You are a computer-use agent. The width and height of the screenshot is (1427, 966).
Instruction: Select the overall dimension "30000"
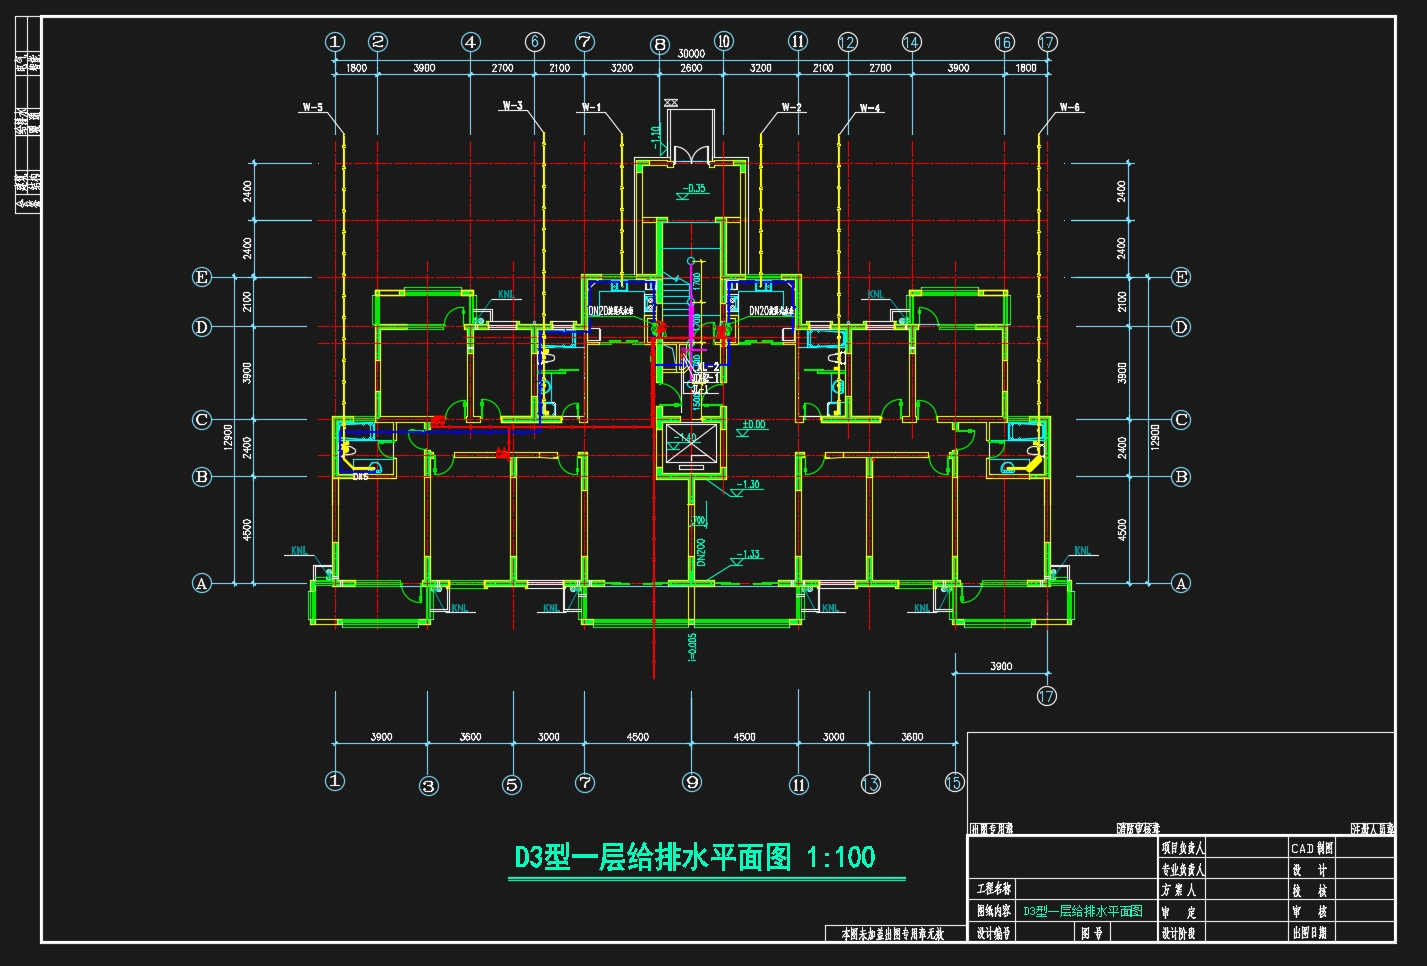(691, 54)
